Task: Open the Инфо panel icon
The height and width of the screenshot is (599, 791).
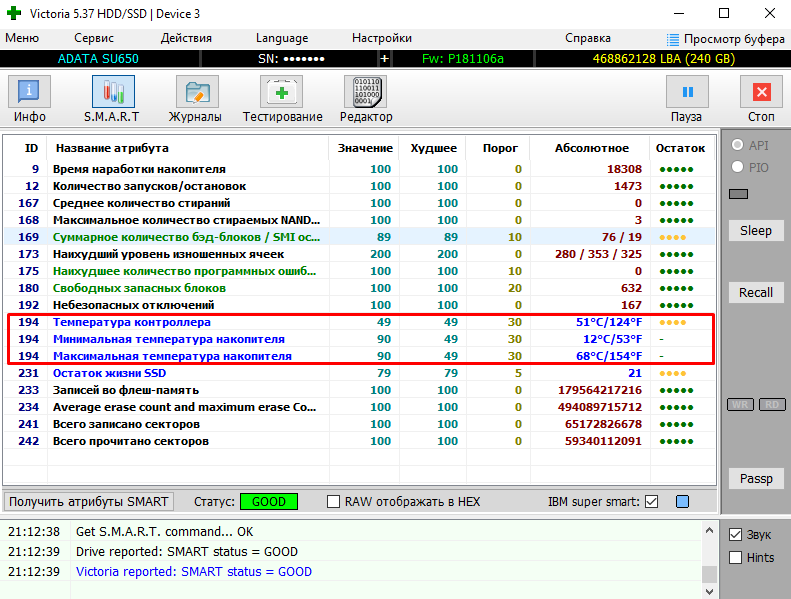Action: 29,92
